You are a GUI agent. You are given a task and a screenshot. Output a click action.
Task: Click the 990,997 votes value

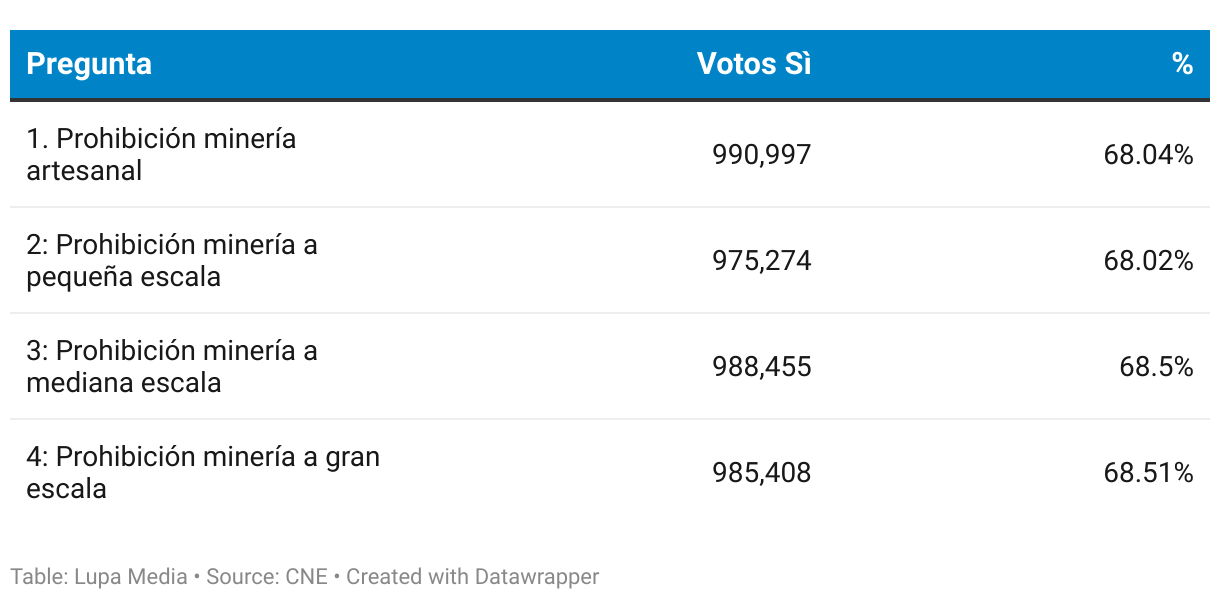pyautogui.click(x=761, y=155)
